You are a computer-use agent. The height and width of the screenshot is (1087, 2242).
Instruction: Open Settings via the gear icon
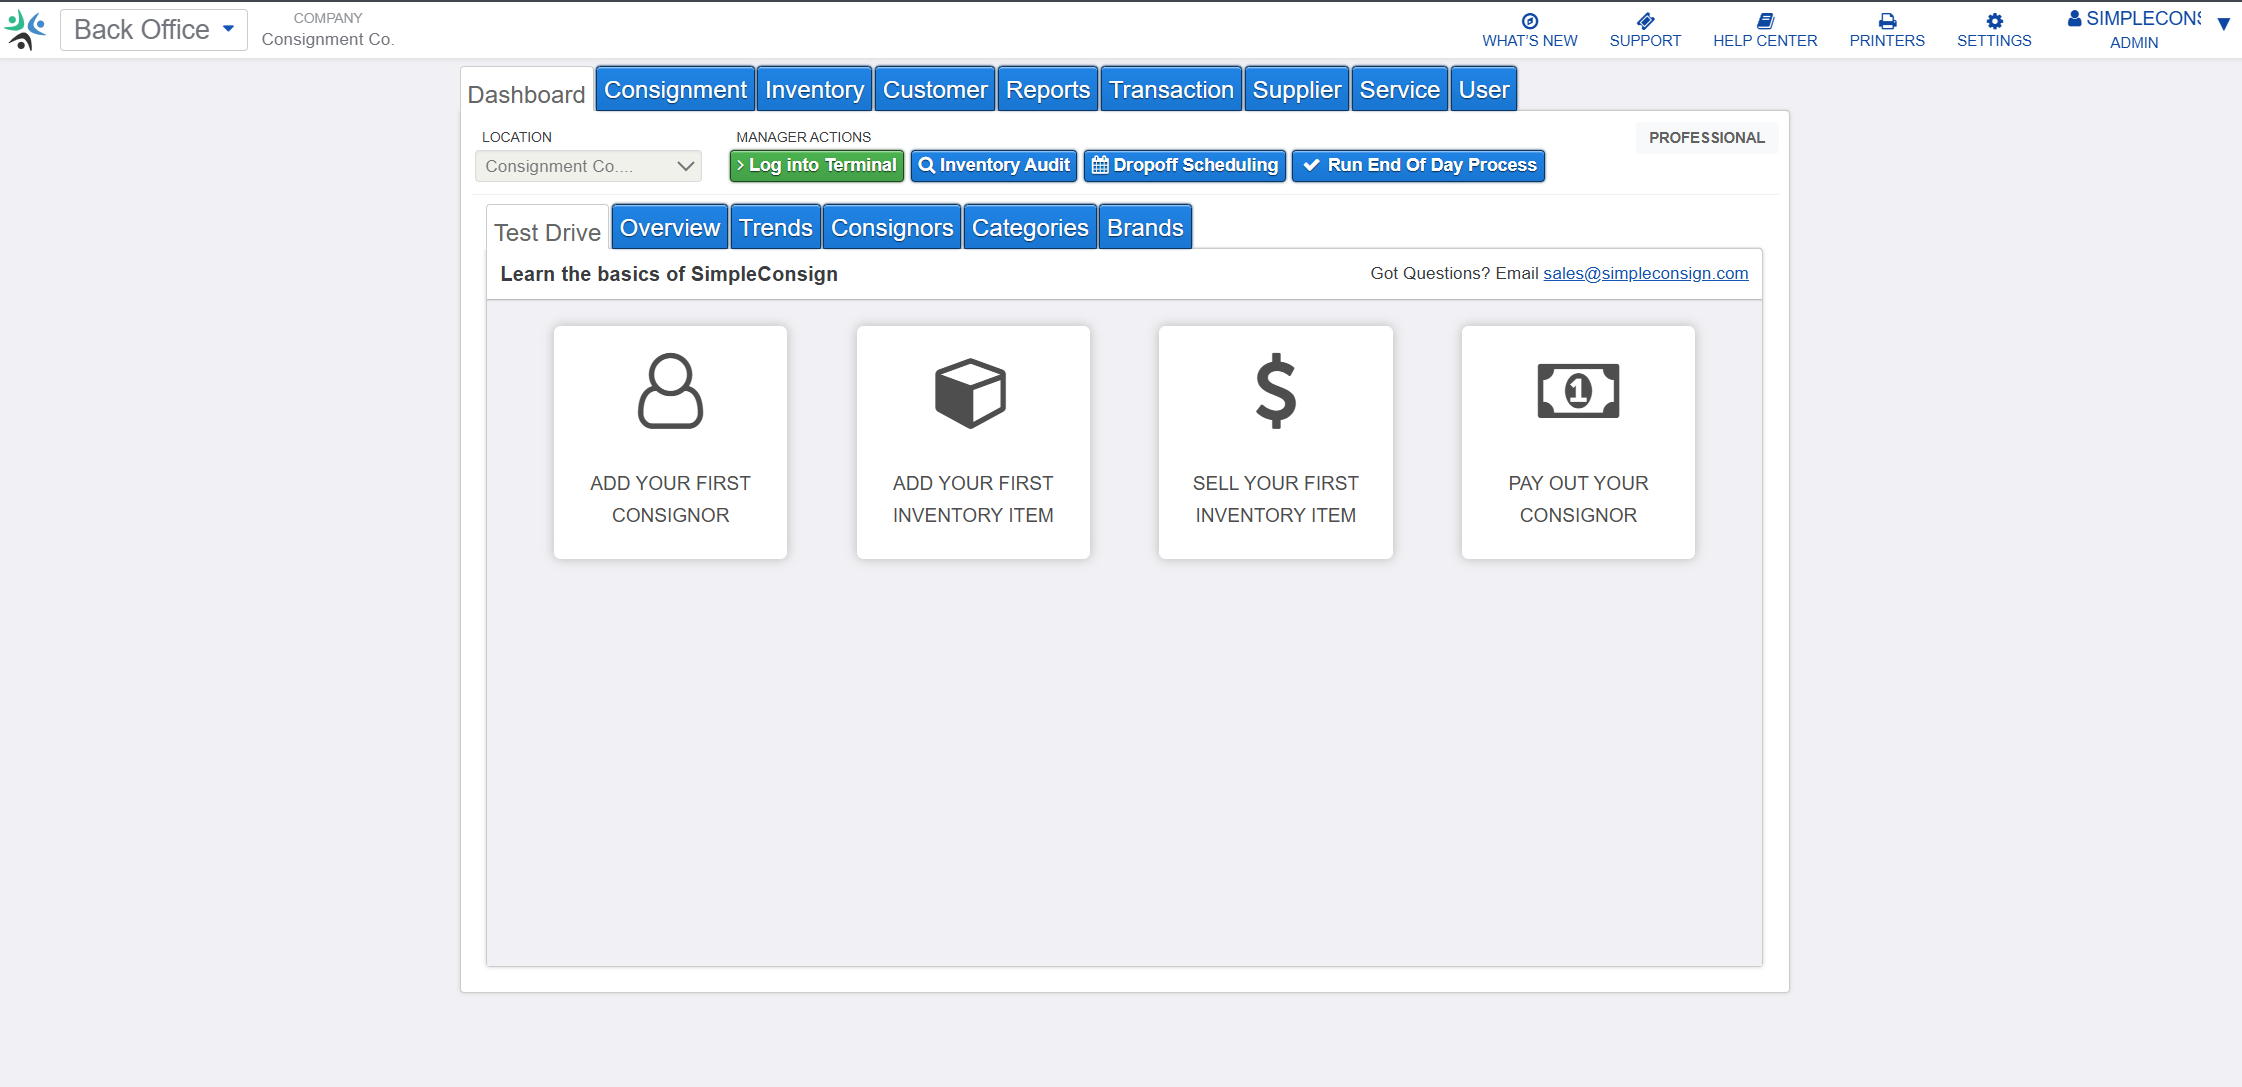(1994, 21)
